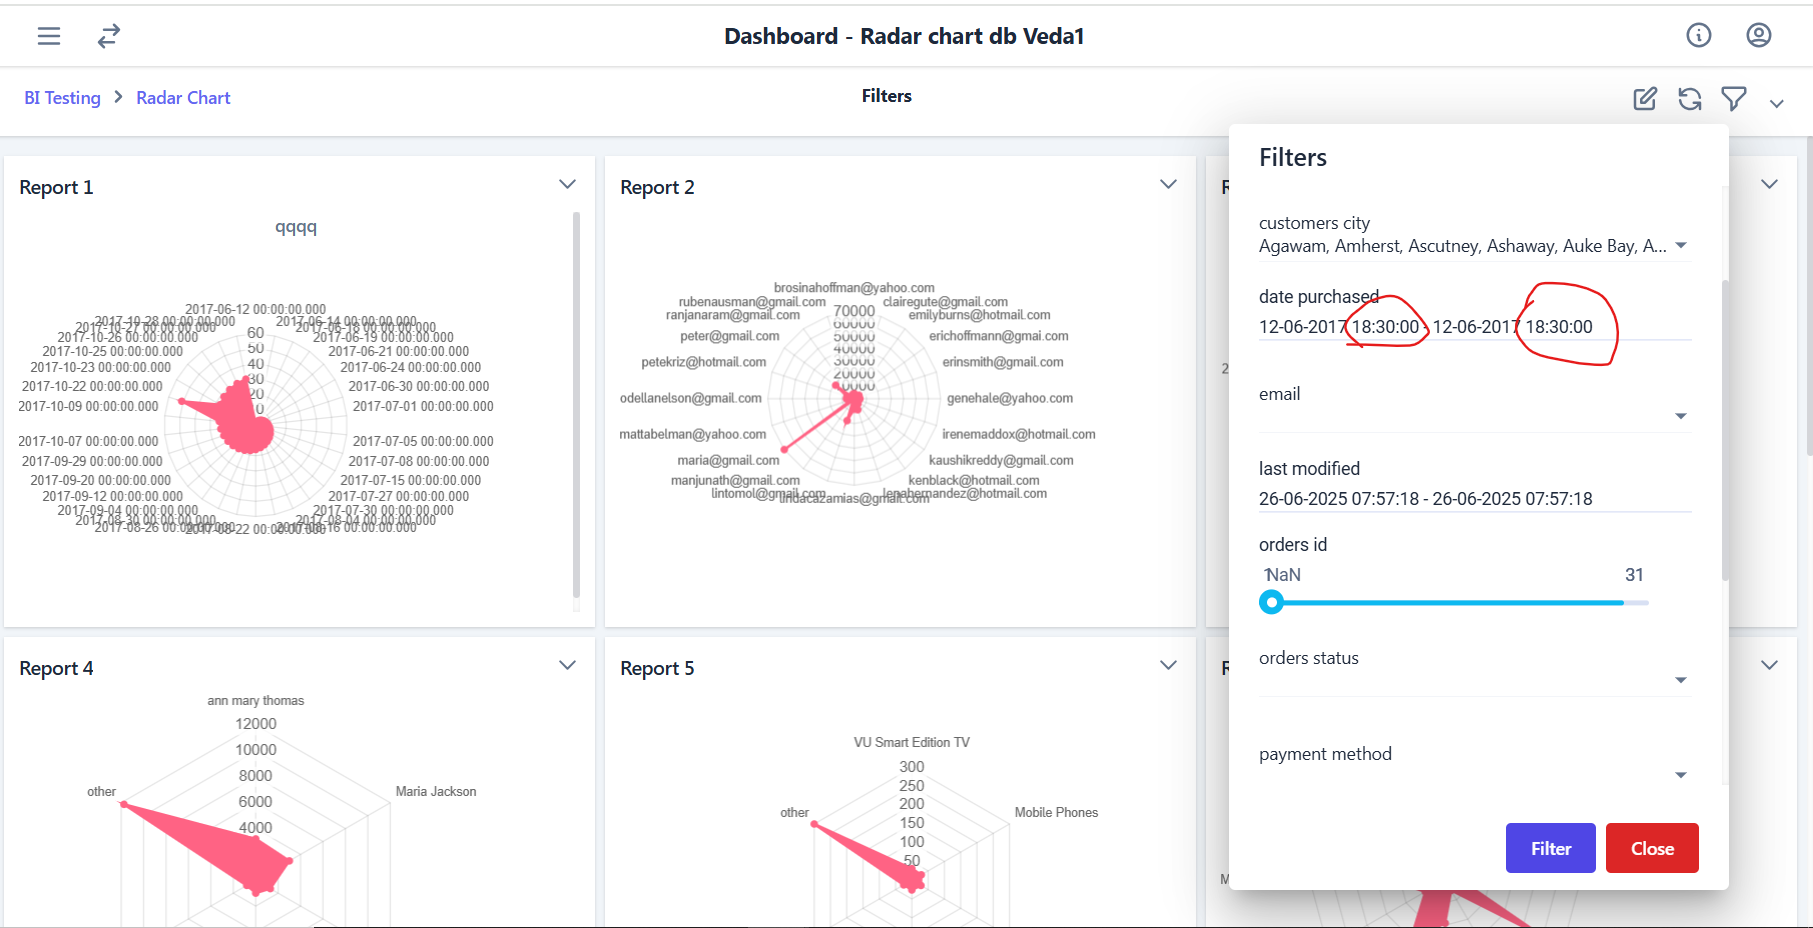The height and width of the screenshot is (928, 1813).
Task: Expand the Report 5 options chevron
Action: click(x=1168, y=666)
